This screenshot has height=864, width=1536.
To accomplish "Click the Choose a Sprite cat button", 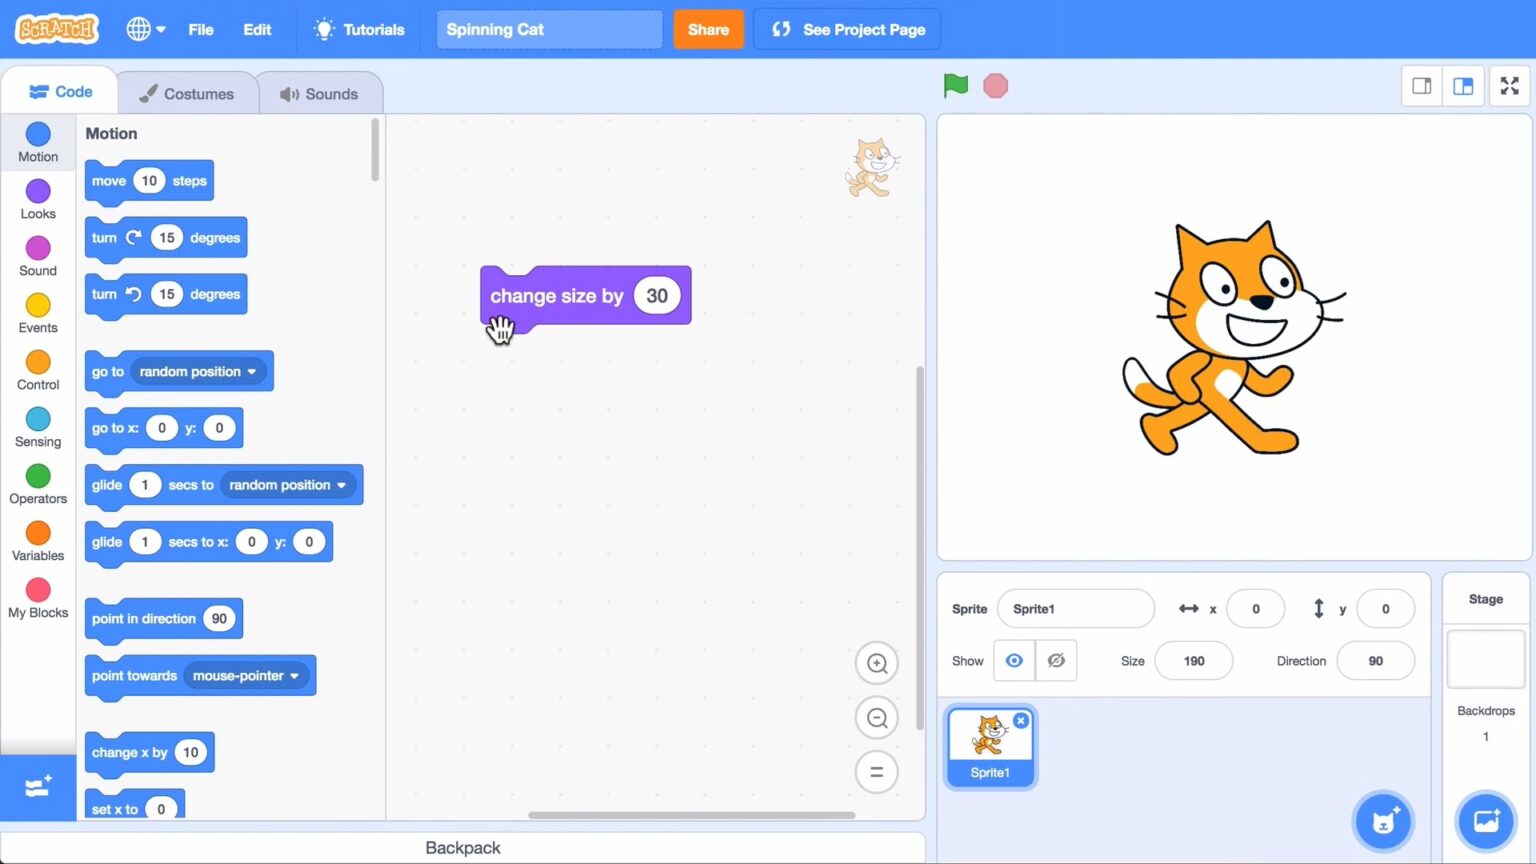I will tap(1383, 822).
